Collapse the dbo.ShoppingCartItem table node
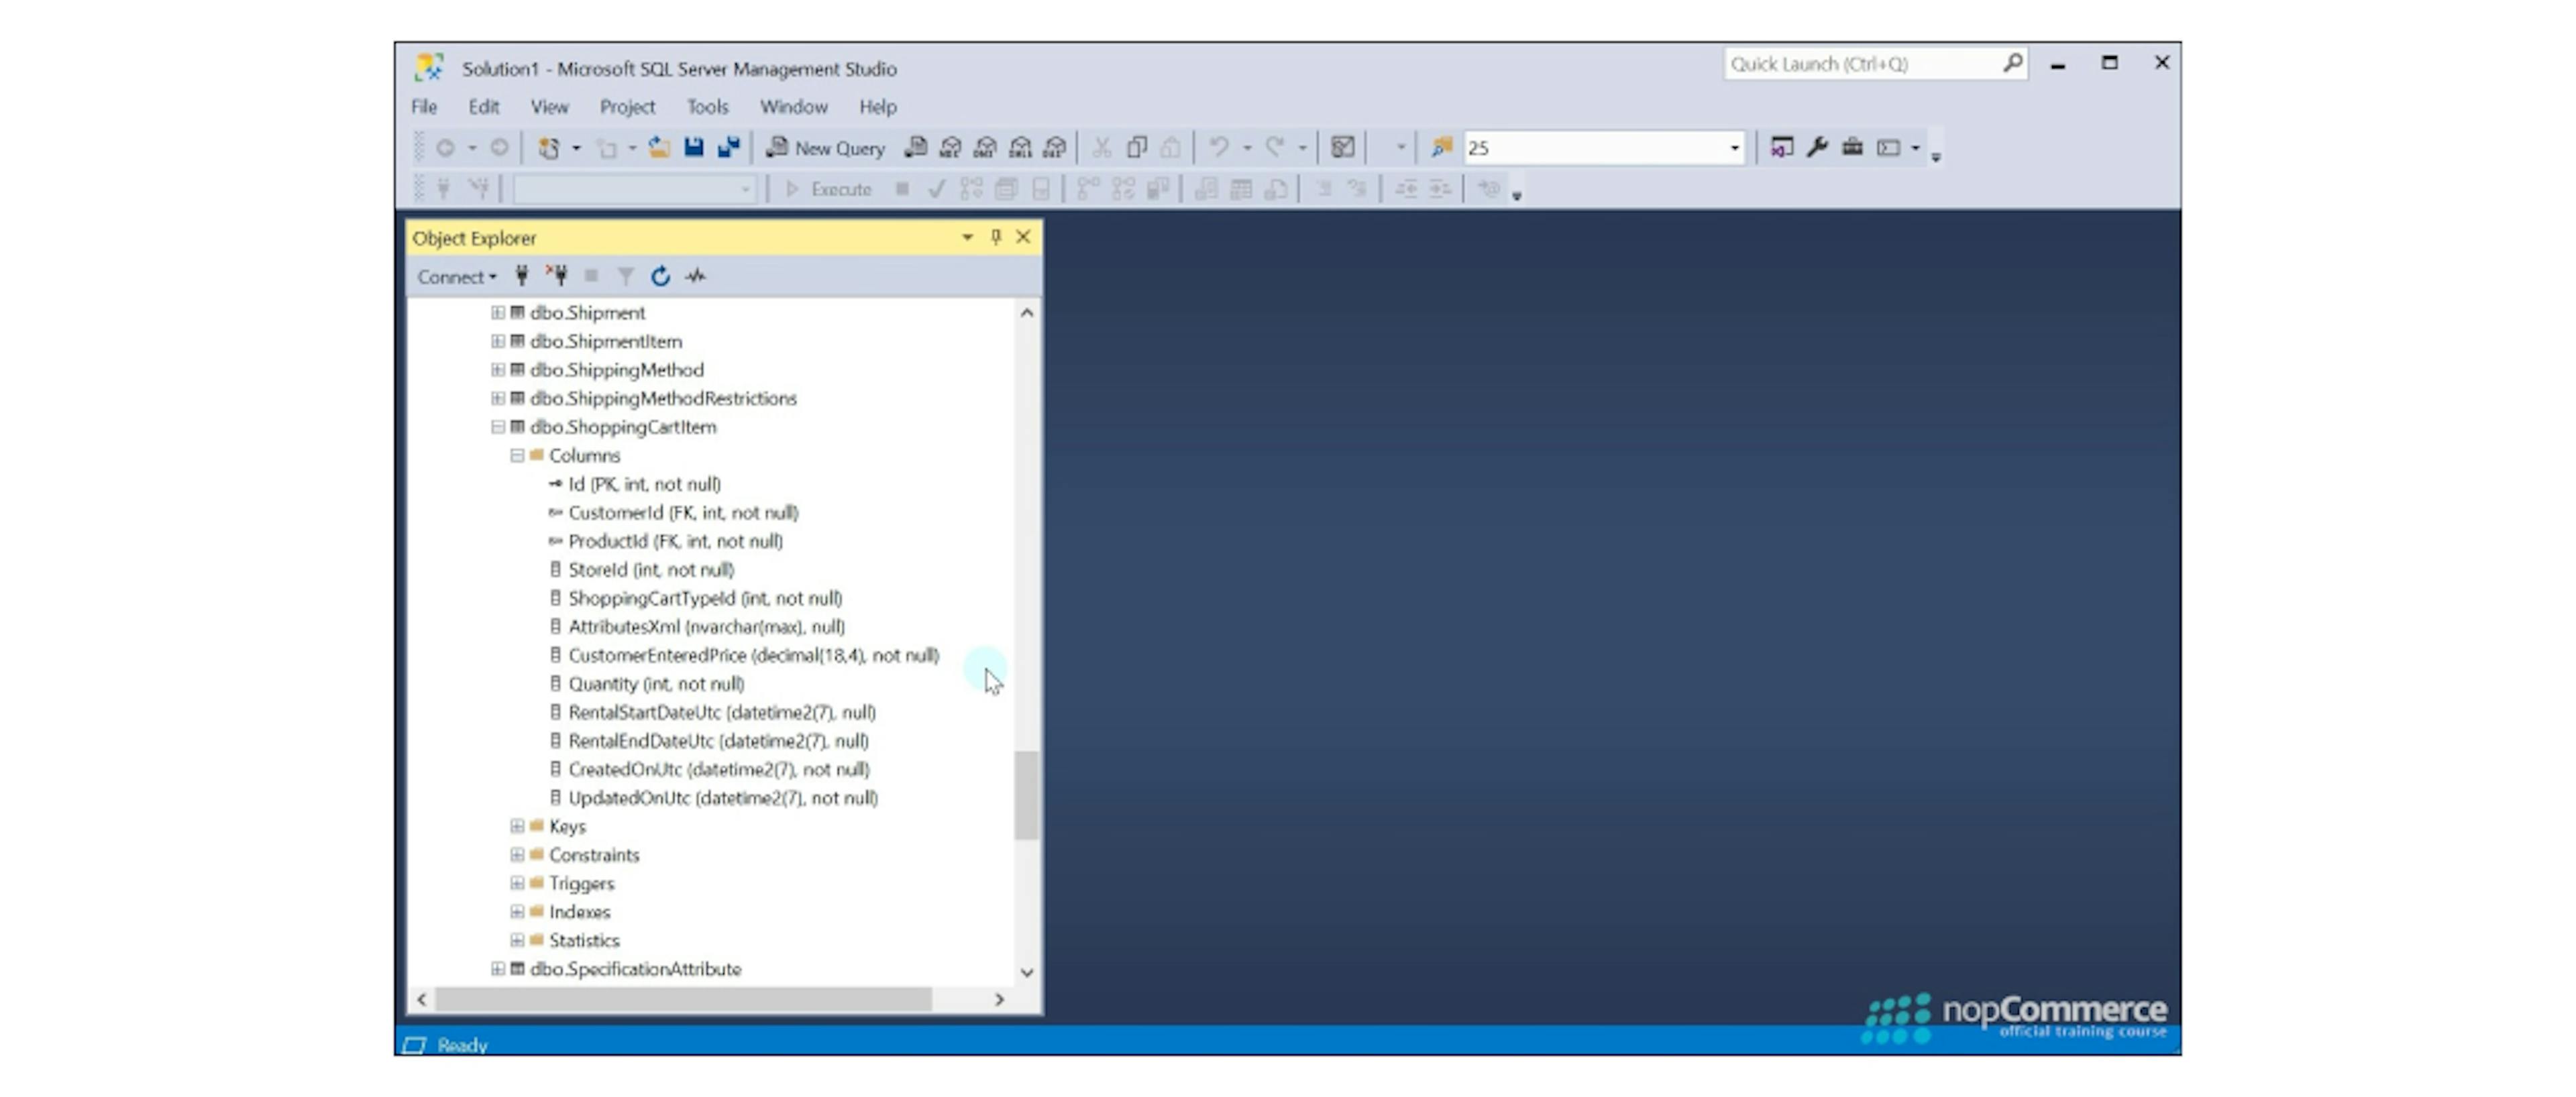The image size is (2576, 1097). [x=497, y=427]
